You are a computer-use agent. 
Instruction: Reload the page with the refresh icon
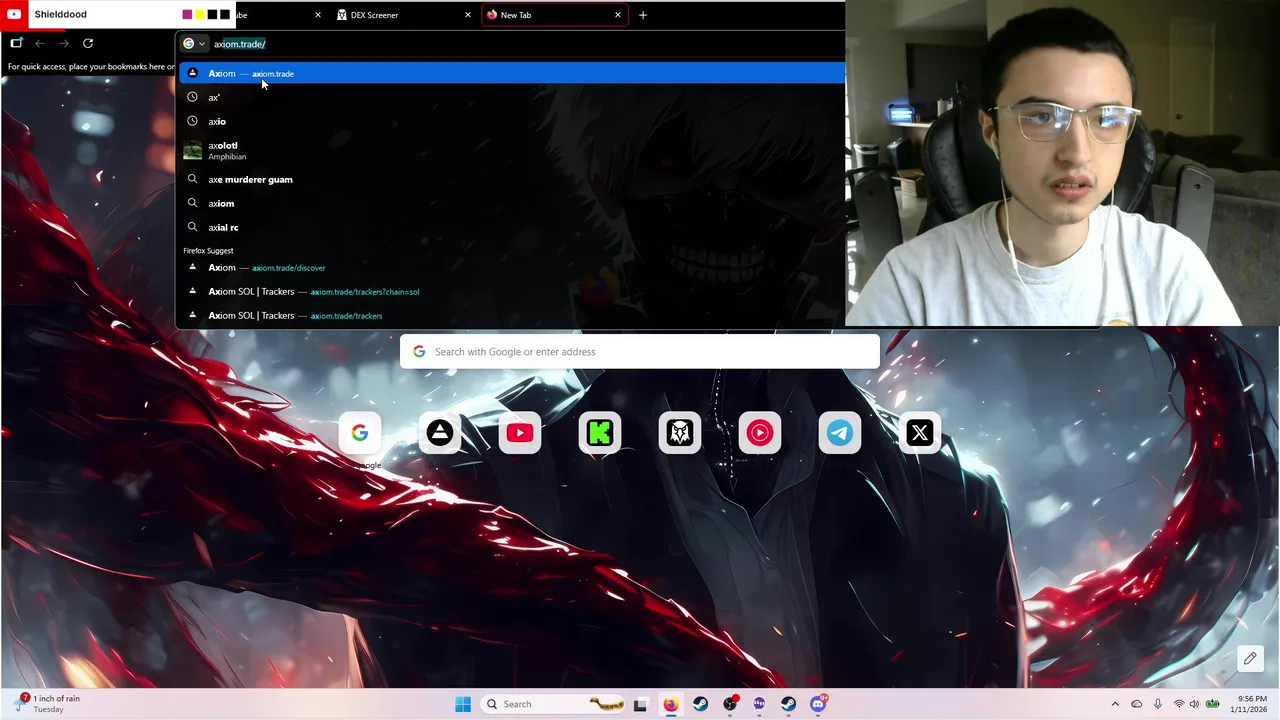[88, 43]
